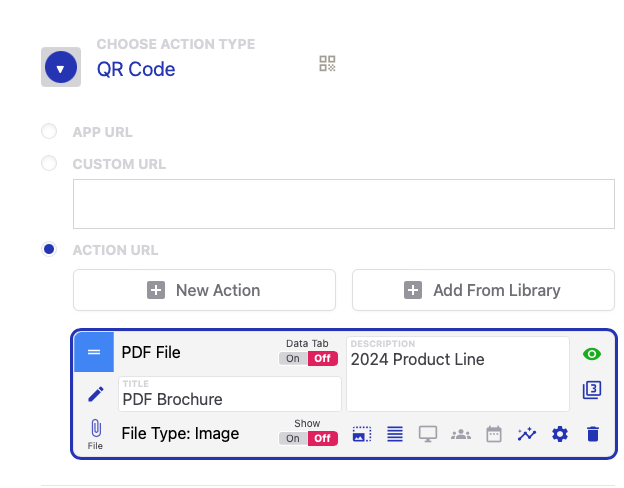Toggle the Show On/Off switch
This screenshot has height=488, width=624.
308,438
